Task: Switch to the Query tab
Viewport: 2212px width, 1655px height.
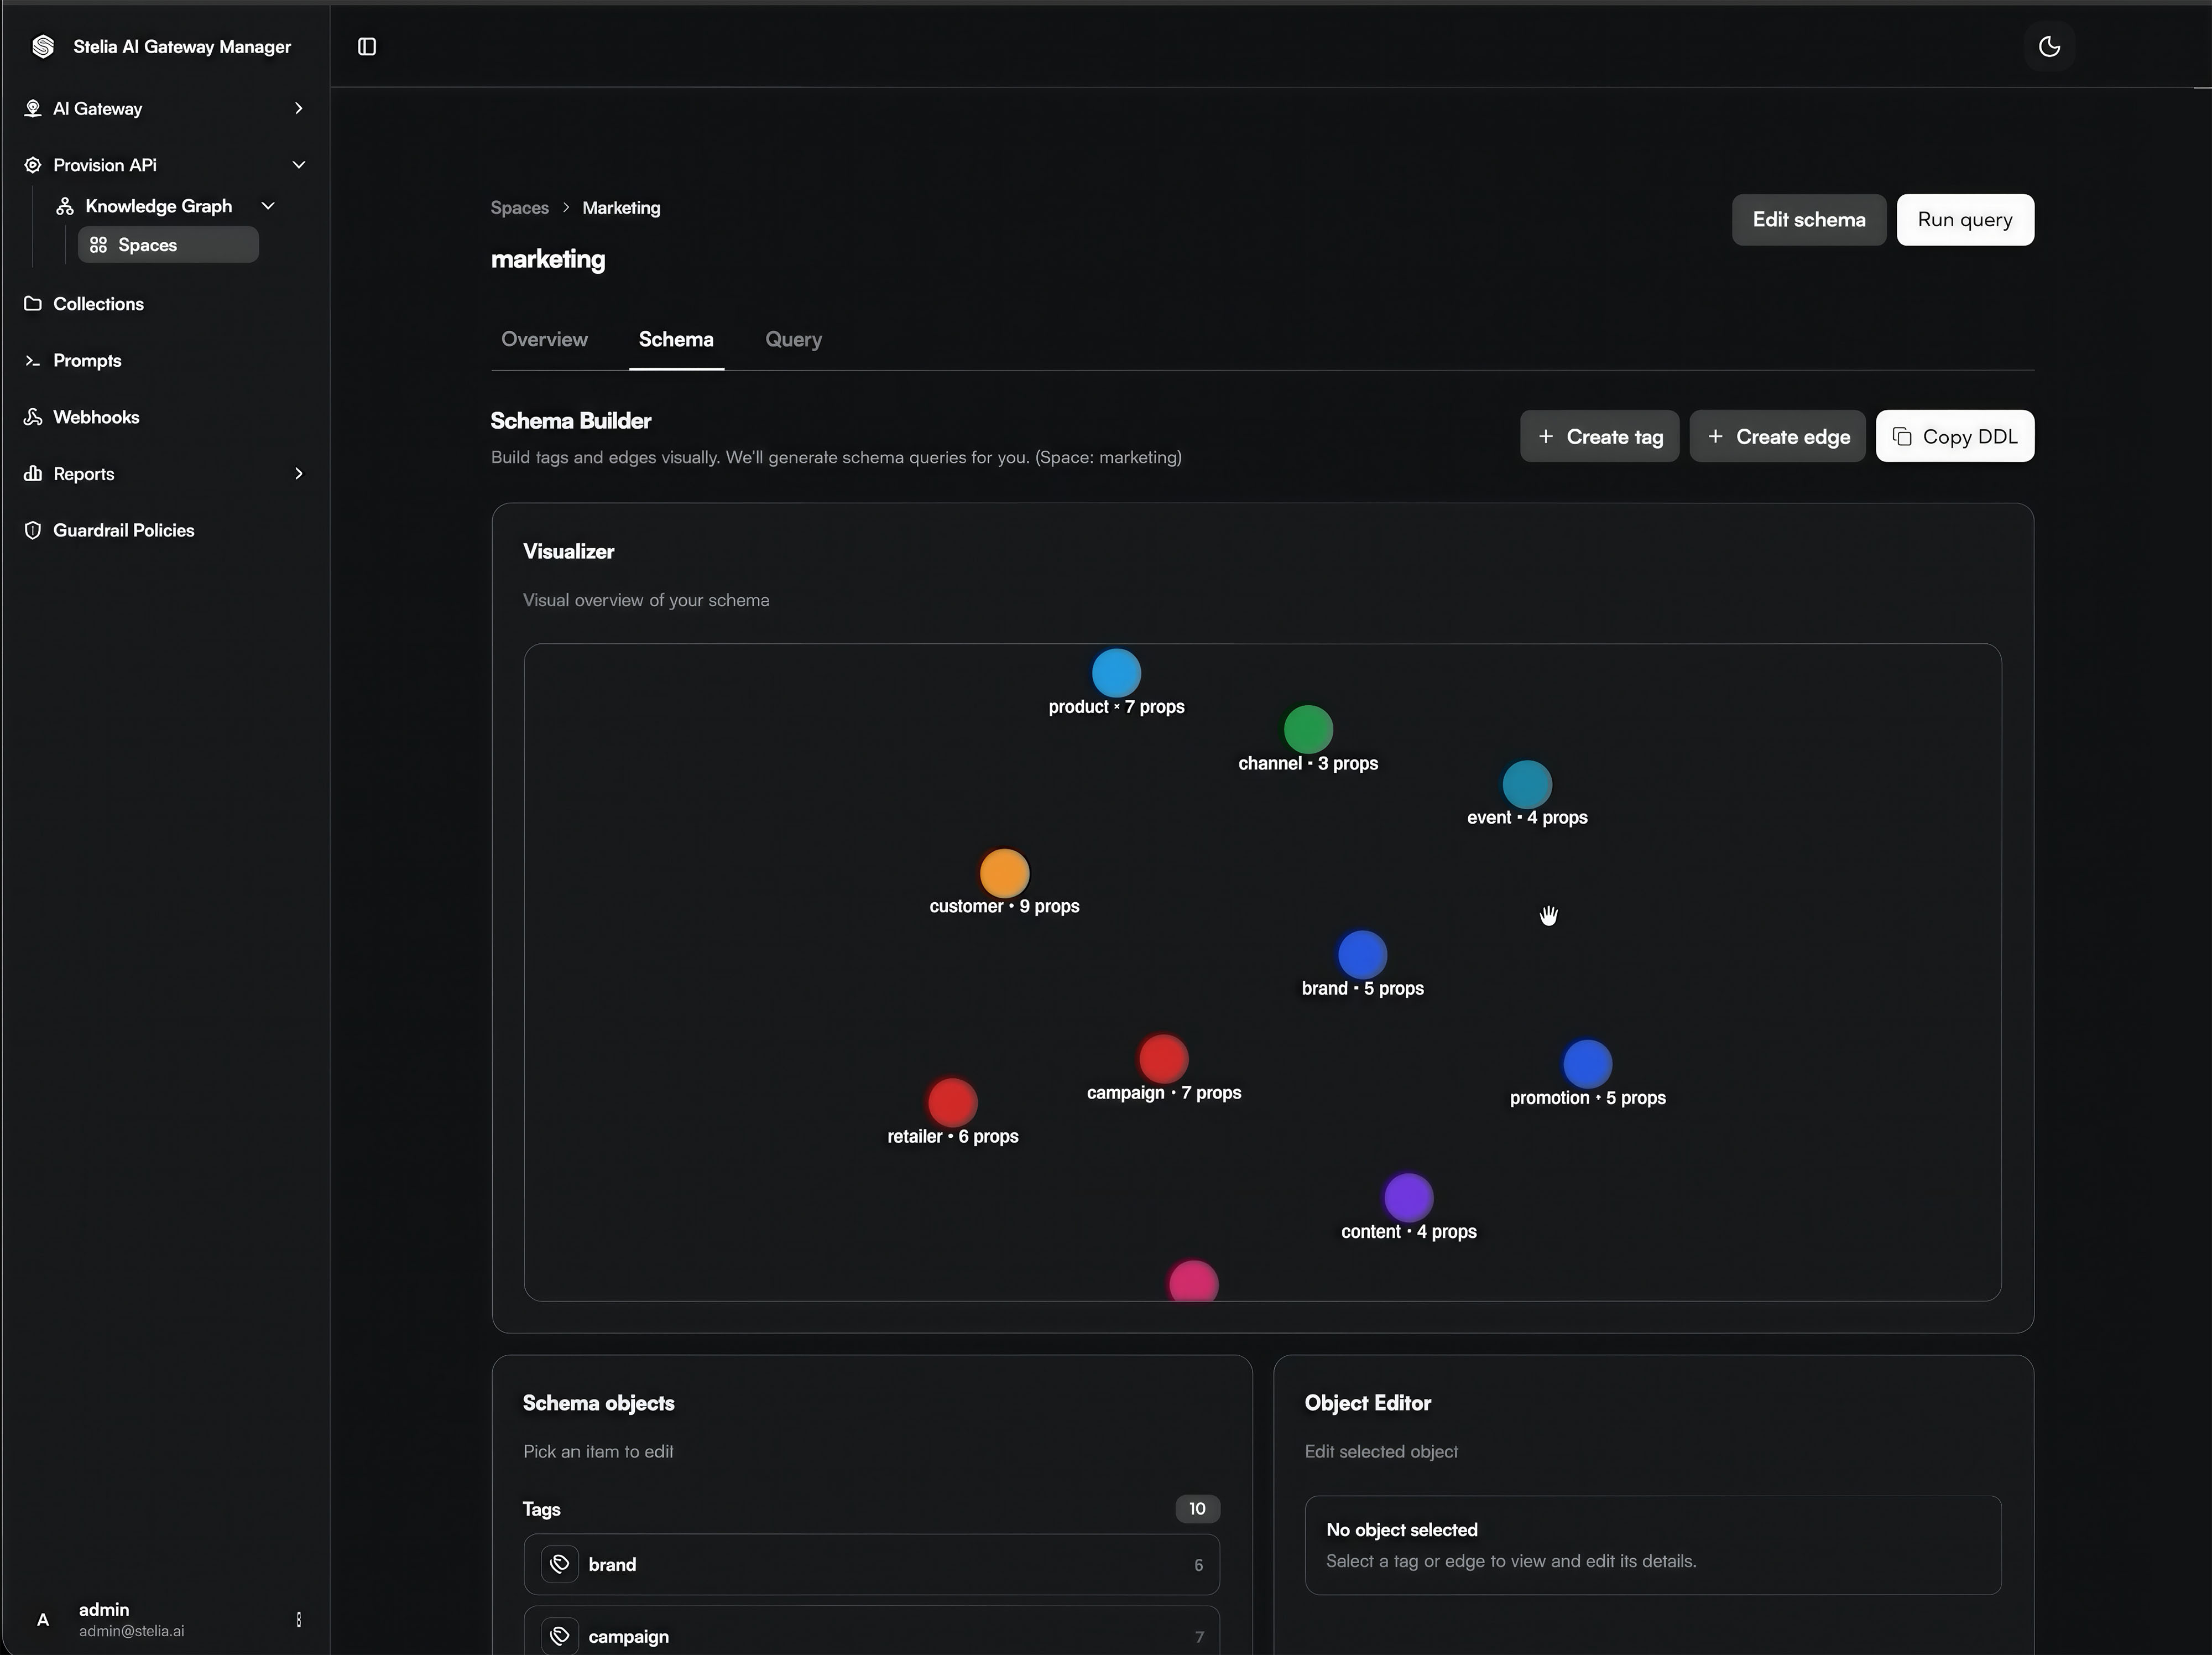Action: 793,339
